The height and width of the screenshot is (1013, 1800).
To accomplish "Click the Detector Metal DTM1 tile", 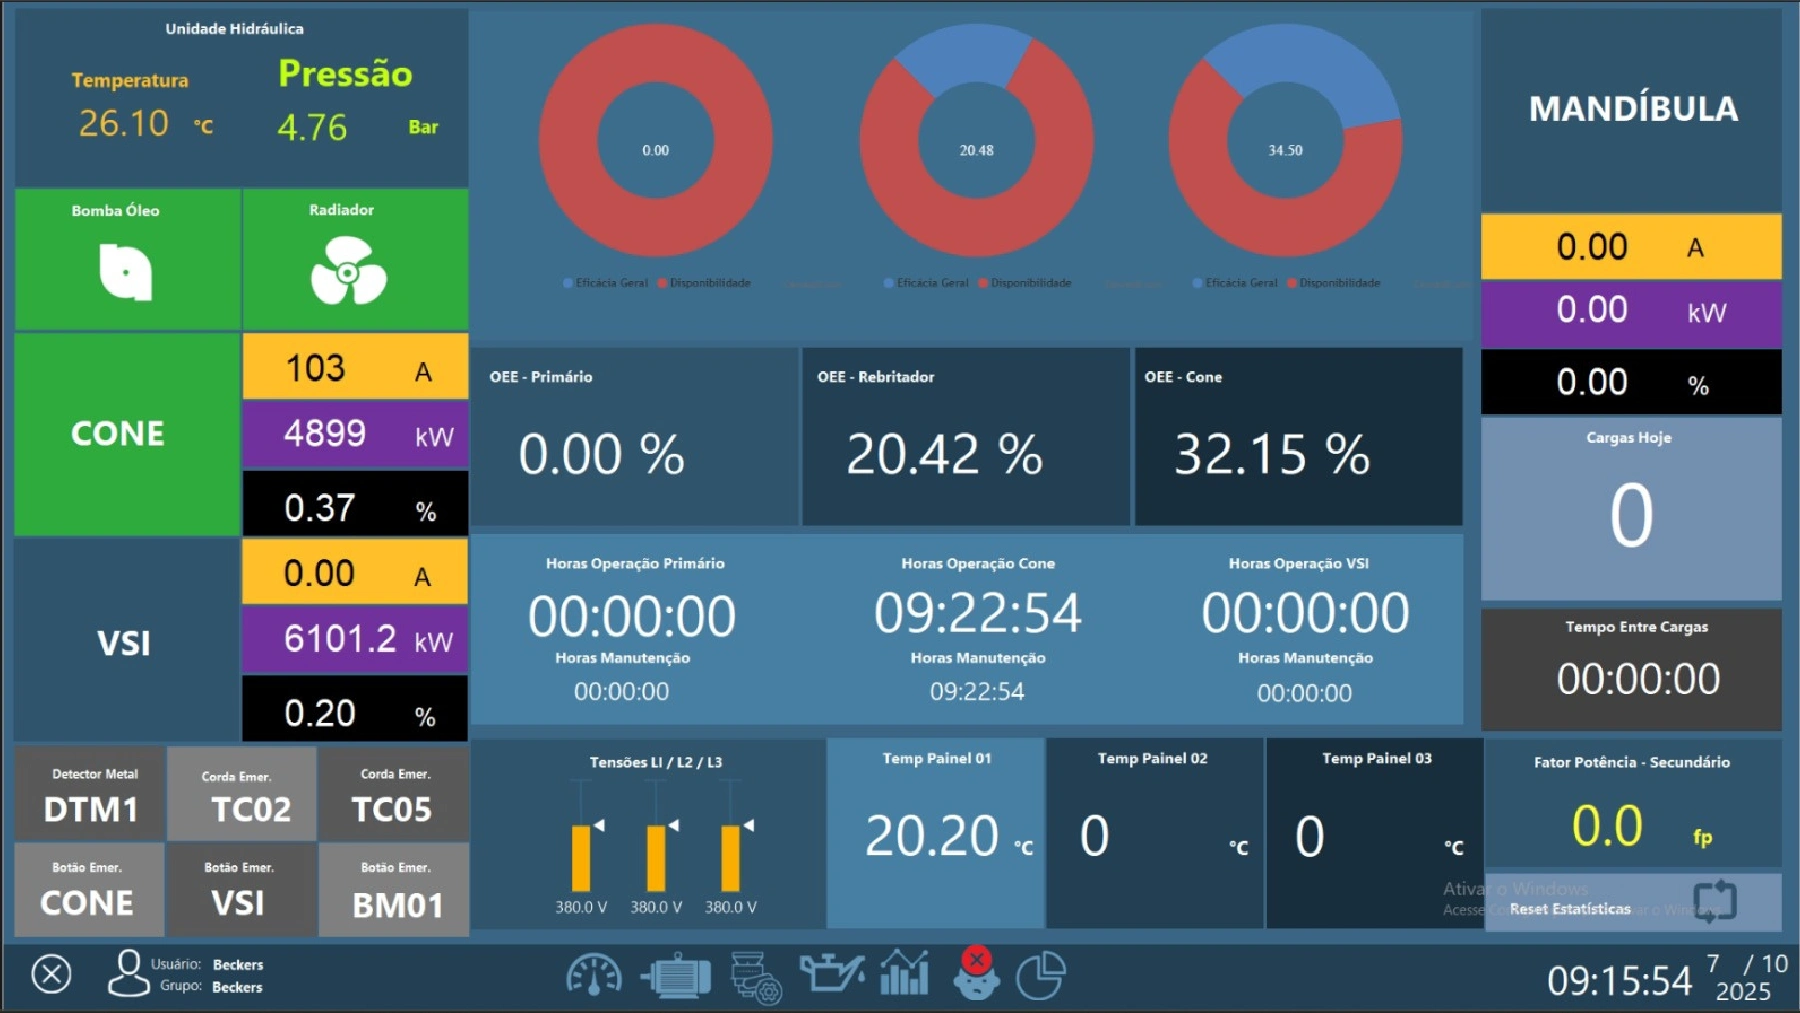I will [x=90, y=794].
